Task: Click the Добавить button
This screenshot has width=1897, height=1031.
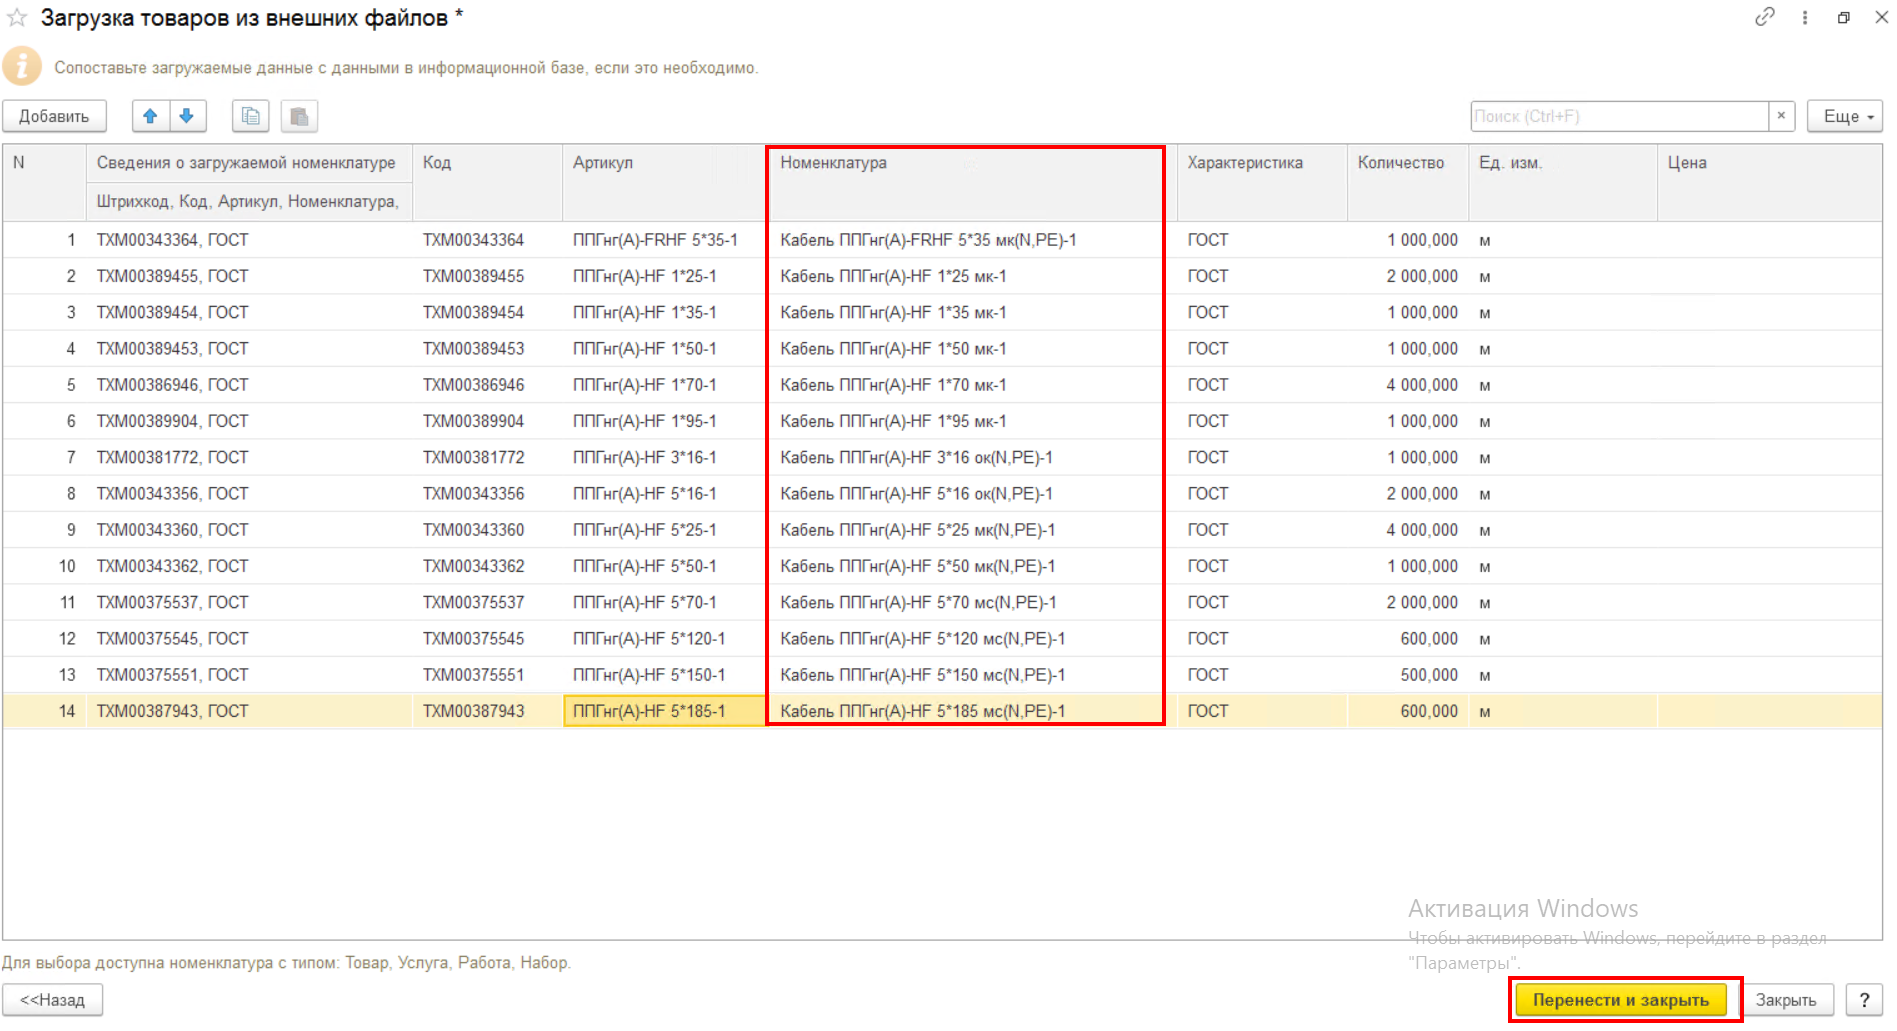Action: coord(54,116)
